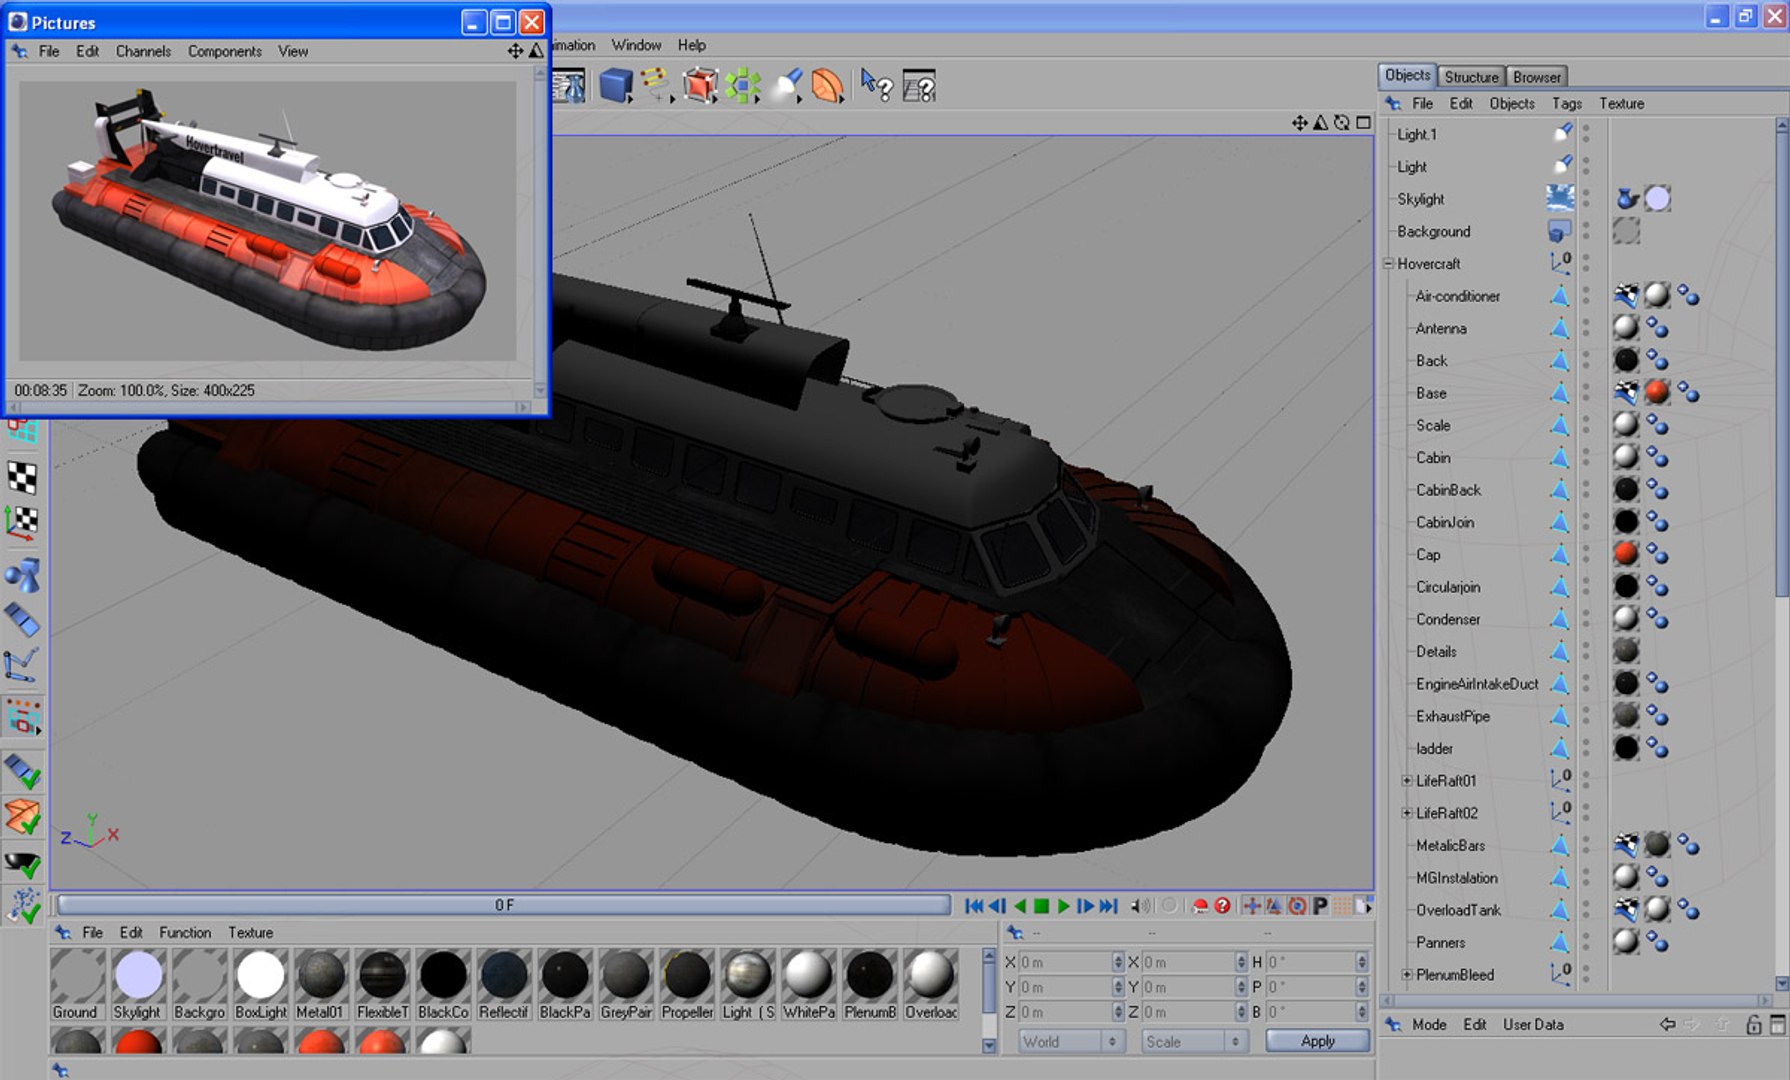Expand the LifeRaft01 group
1790x1080 pixels.
click(x=1406, y=781)
